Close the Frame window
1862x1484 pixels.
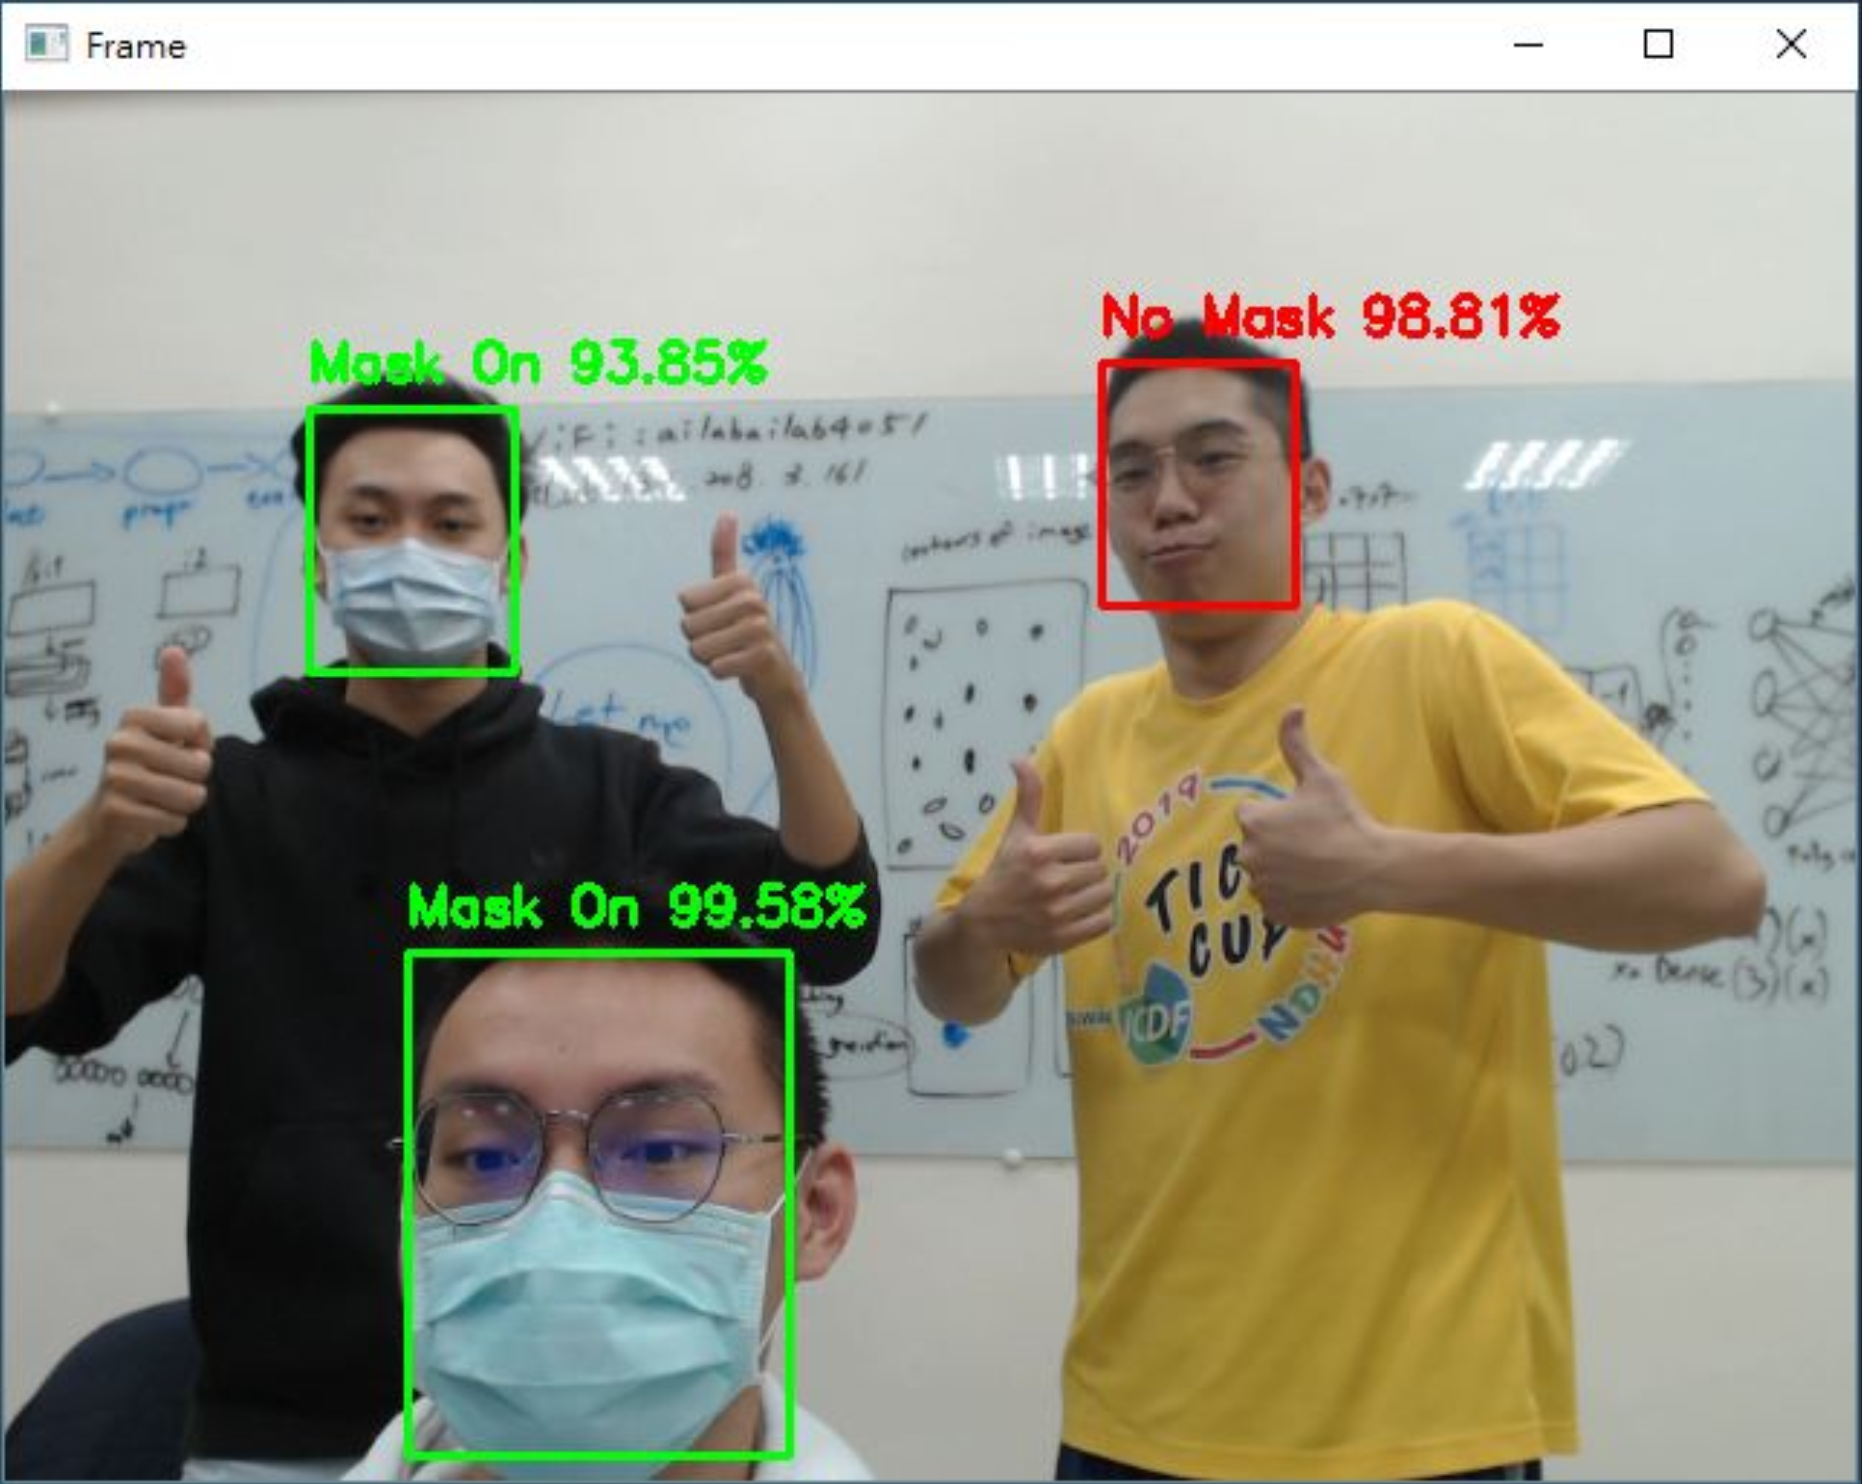(1790, 43)
